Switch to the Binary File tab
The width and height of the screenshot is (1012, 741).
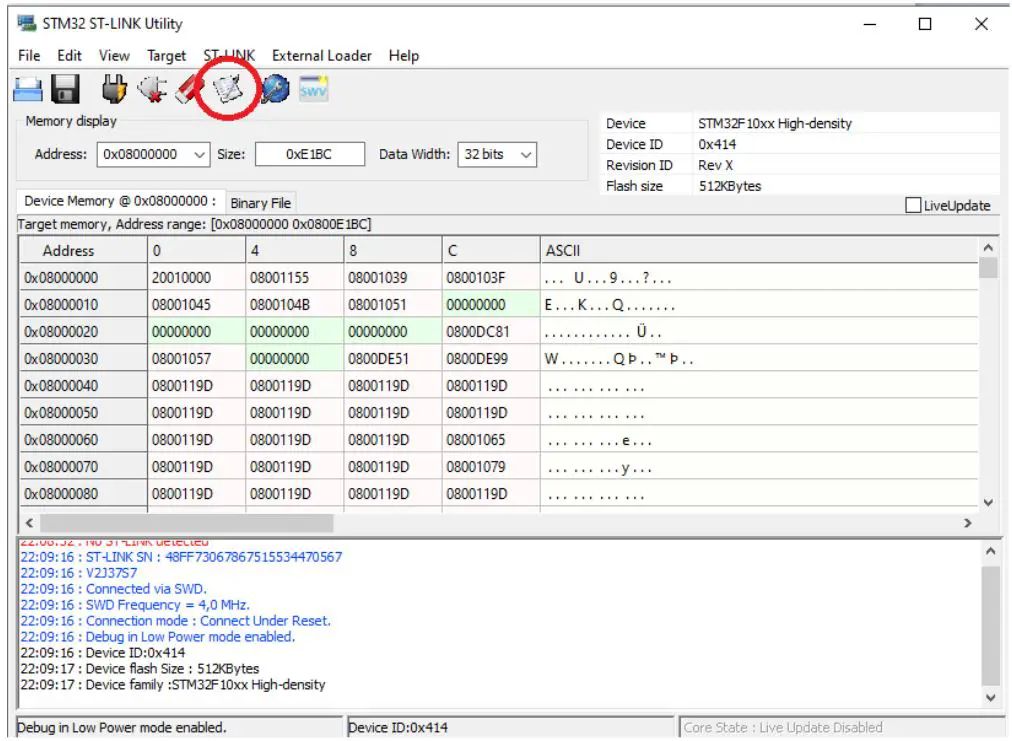[x=259, y=202]
